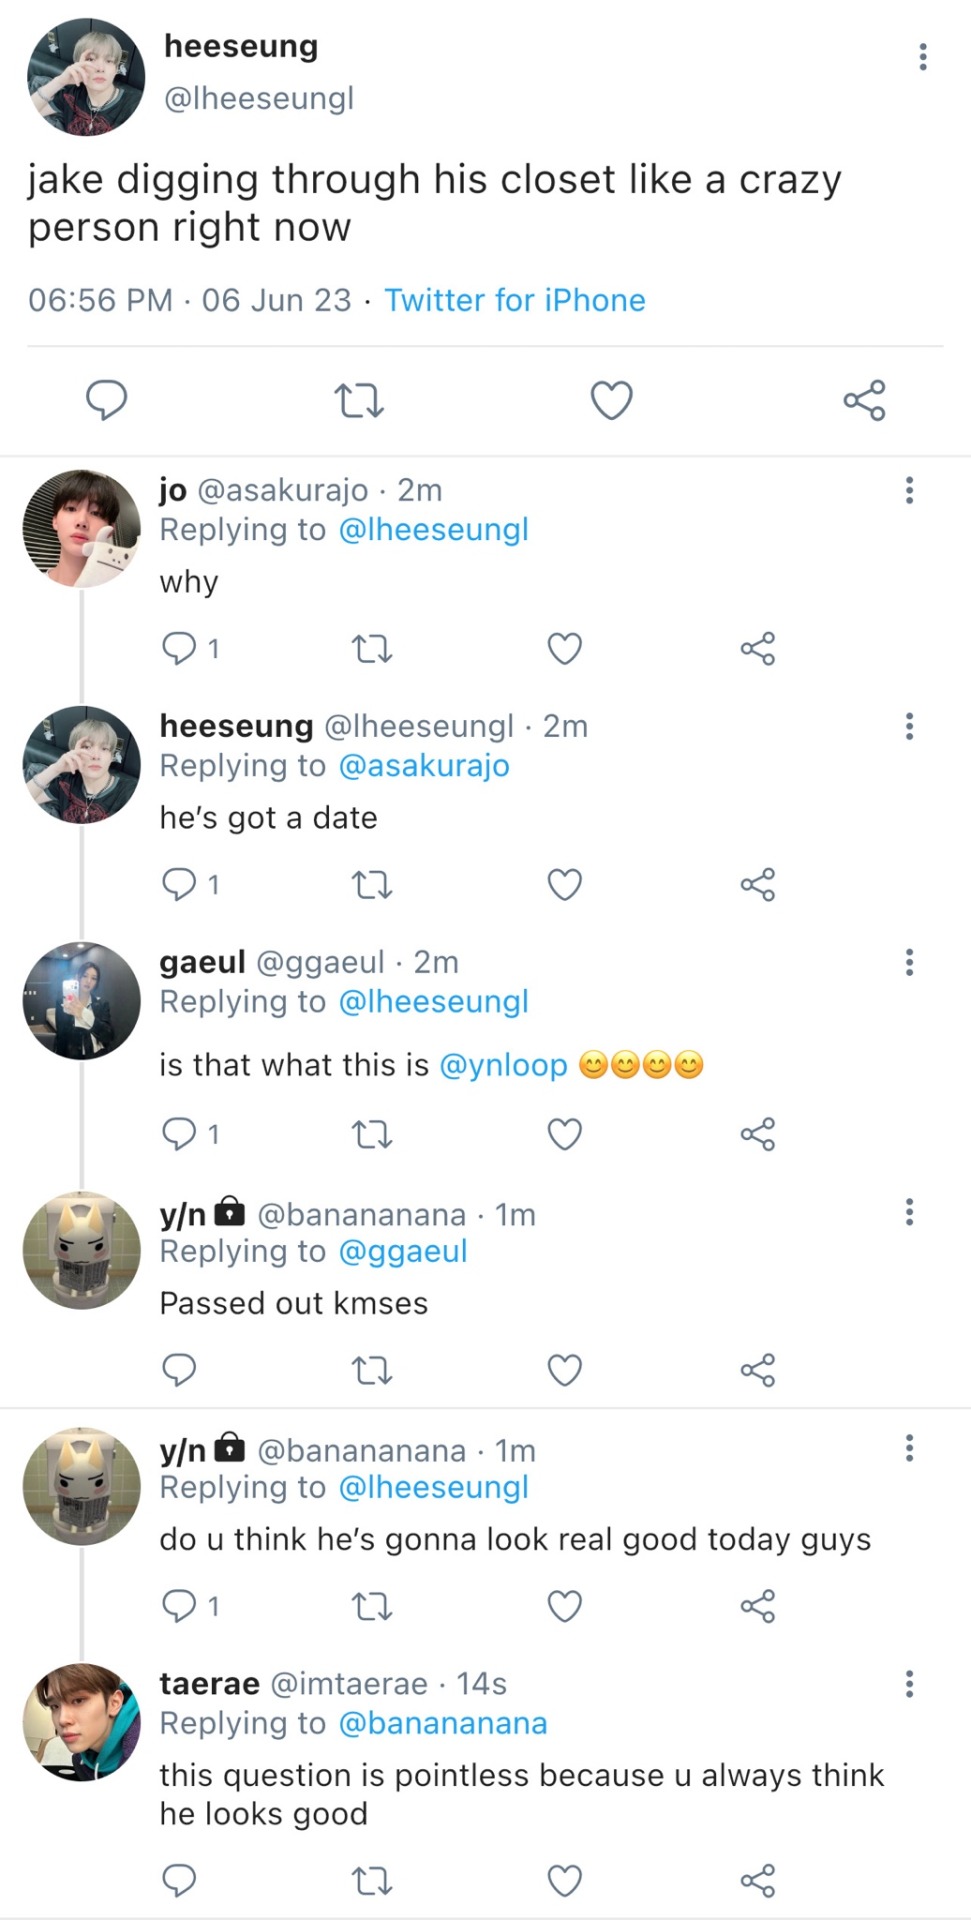
Task: Retweet taerae's reply
Action: (x=372, y=1881)
